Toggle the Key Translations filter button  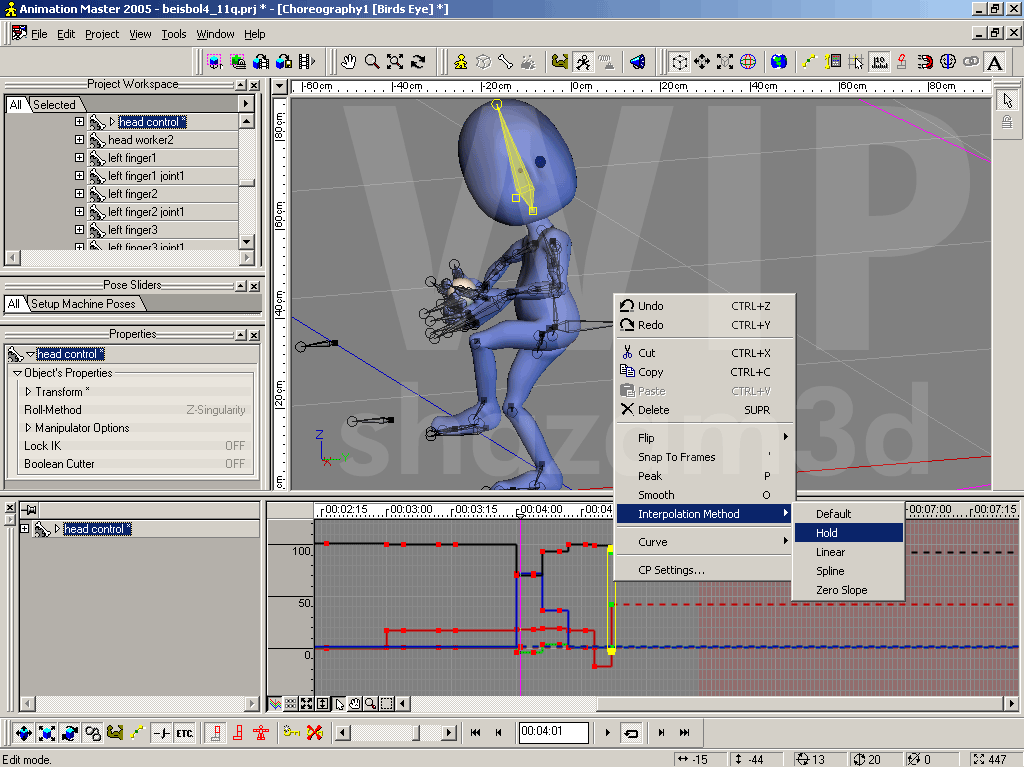tap(24, 733)
